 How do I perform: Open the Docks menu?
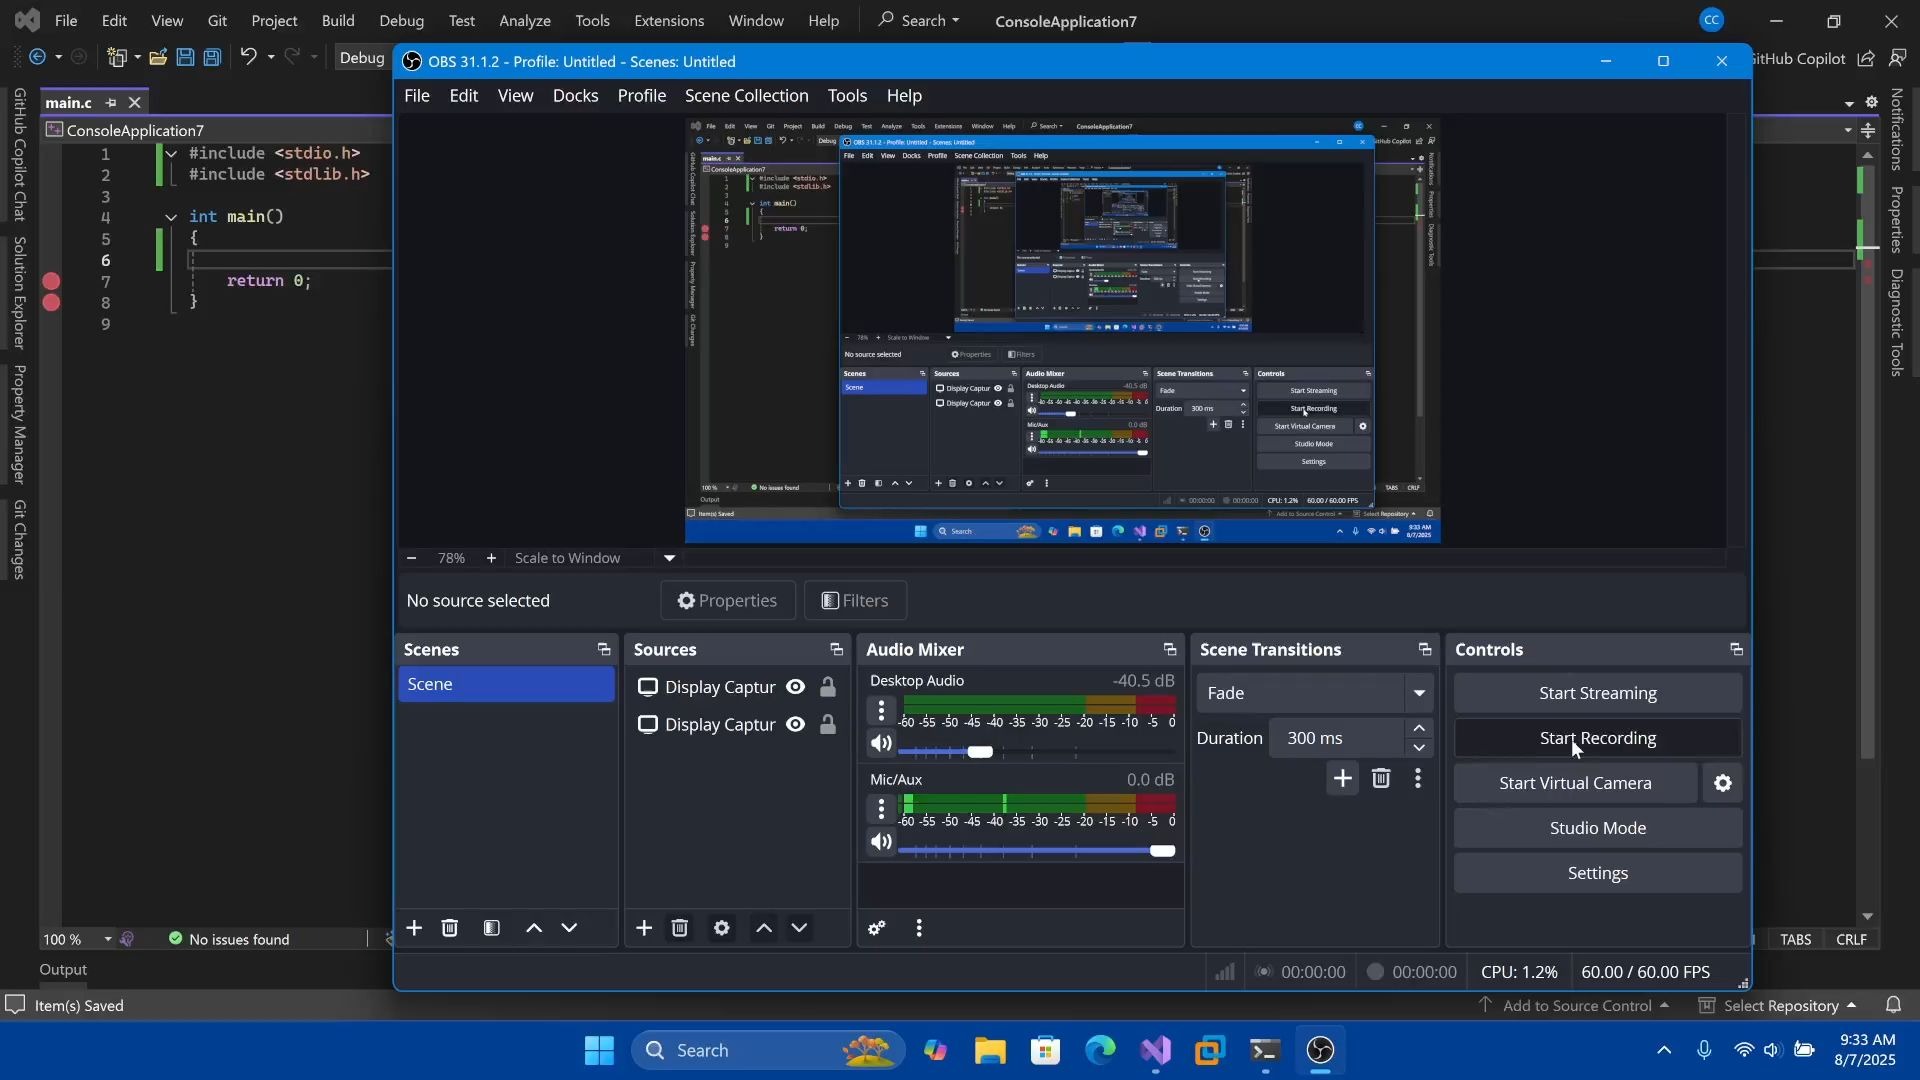coord(575,96)
